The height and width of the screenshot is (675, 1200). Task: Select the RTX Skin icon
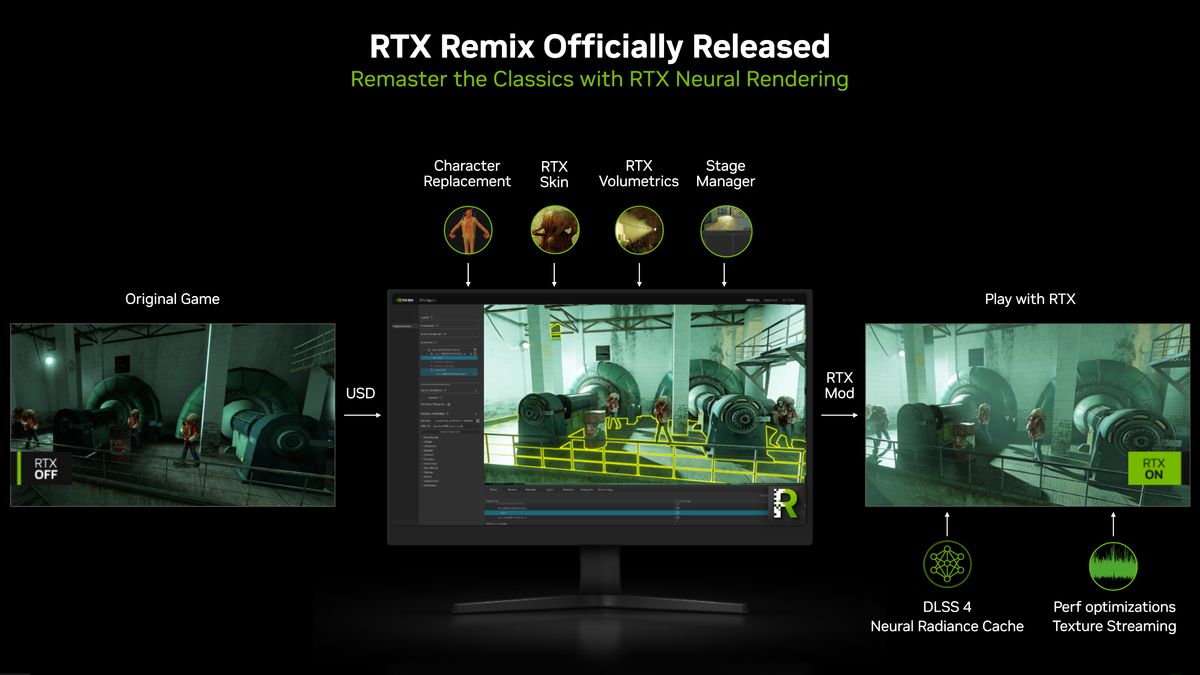[554, 229]
